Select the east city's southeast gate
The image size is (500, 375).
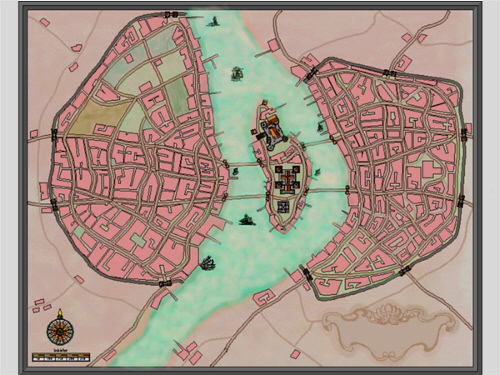tap(405, 271)
